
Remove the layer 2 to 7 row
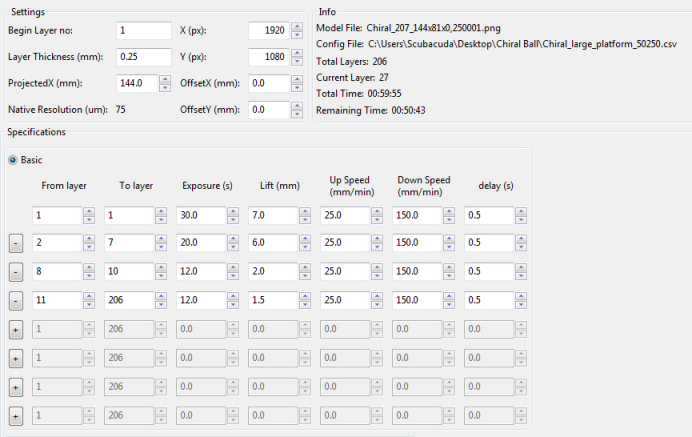[x=16, y=243]
